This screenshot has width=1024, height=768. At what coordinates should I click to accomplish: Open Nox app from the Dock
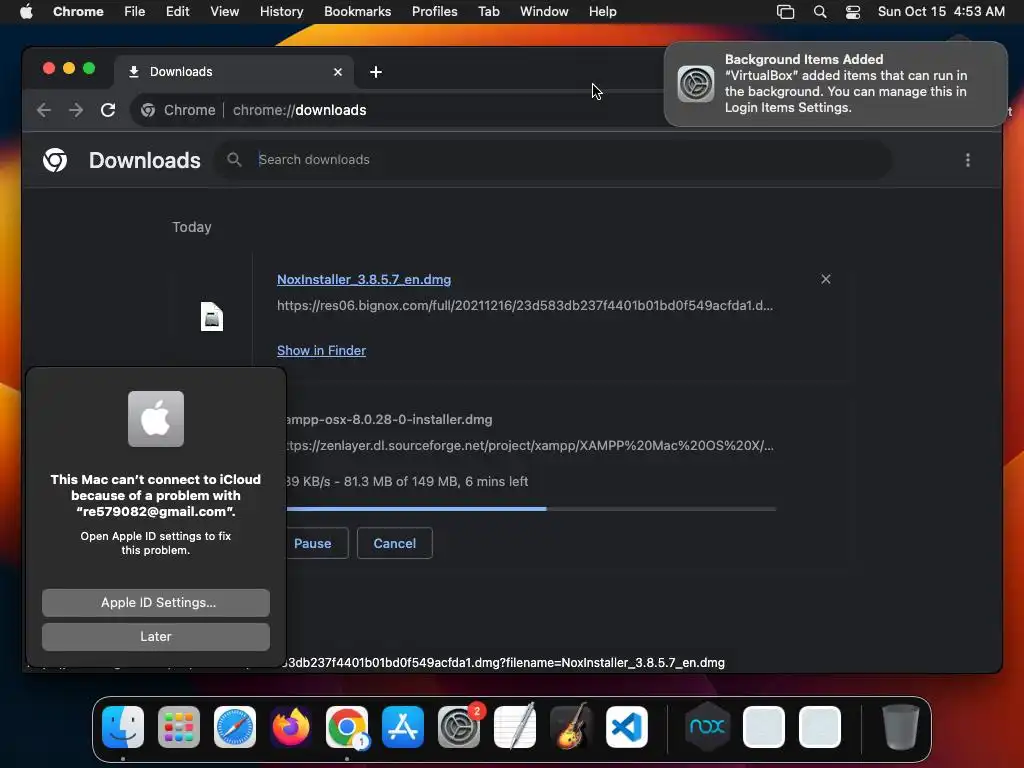[x=707, y=727]
